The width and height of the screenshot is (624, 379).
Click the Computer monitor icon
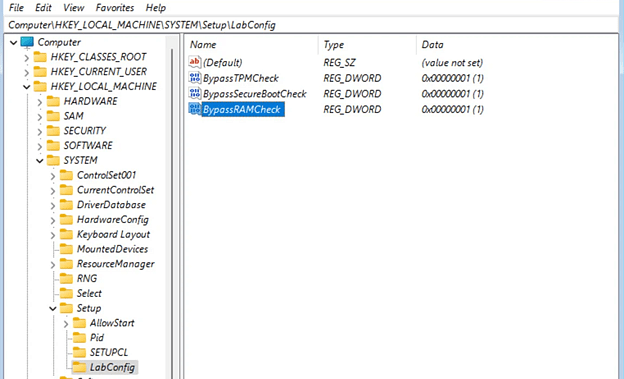click(x=27, y=42)
